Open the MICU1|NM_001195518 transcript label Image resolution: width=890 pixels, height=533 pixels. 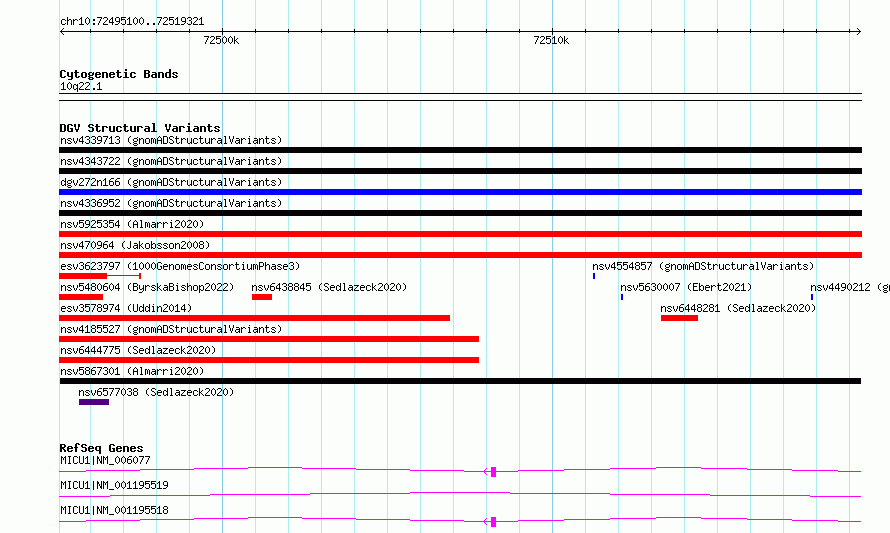[114, 510]
